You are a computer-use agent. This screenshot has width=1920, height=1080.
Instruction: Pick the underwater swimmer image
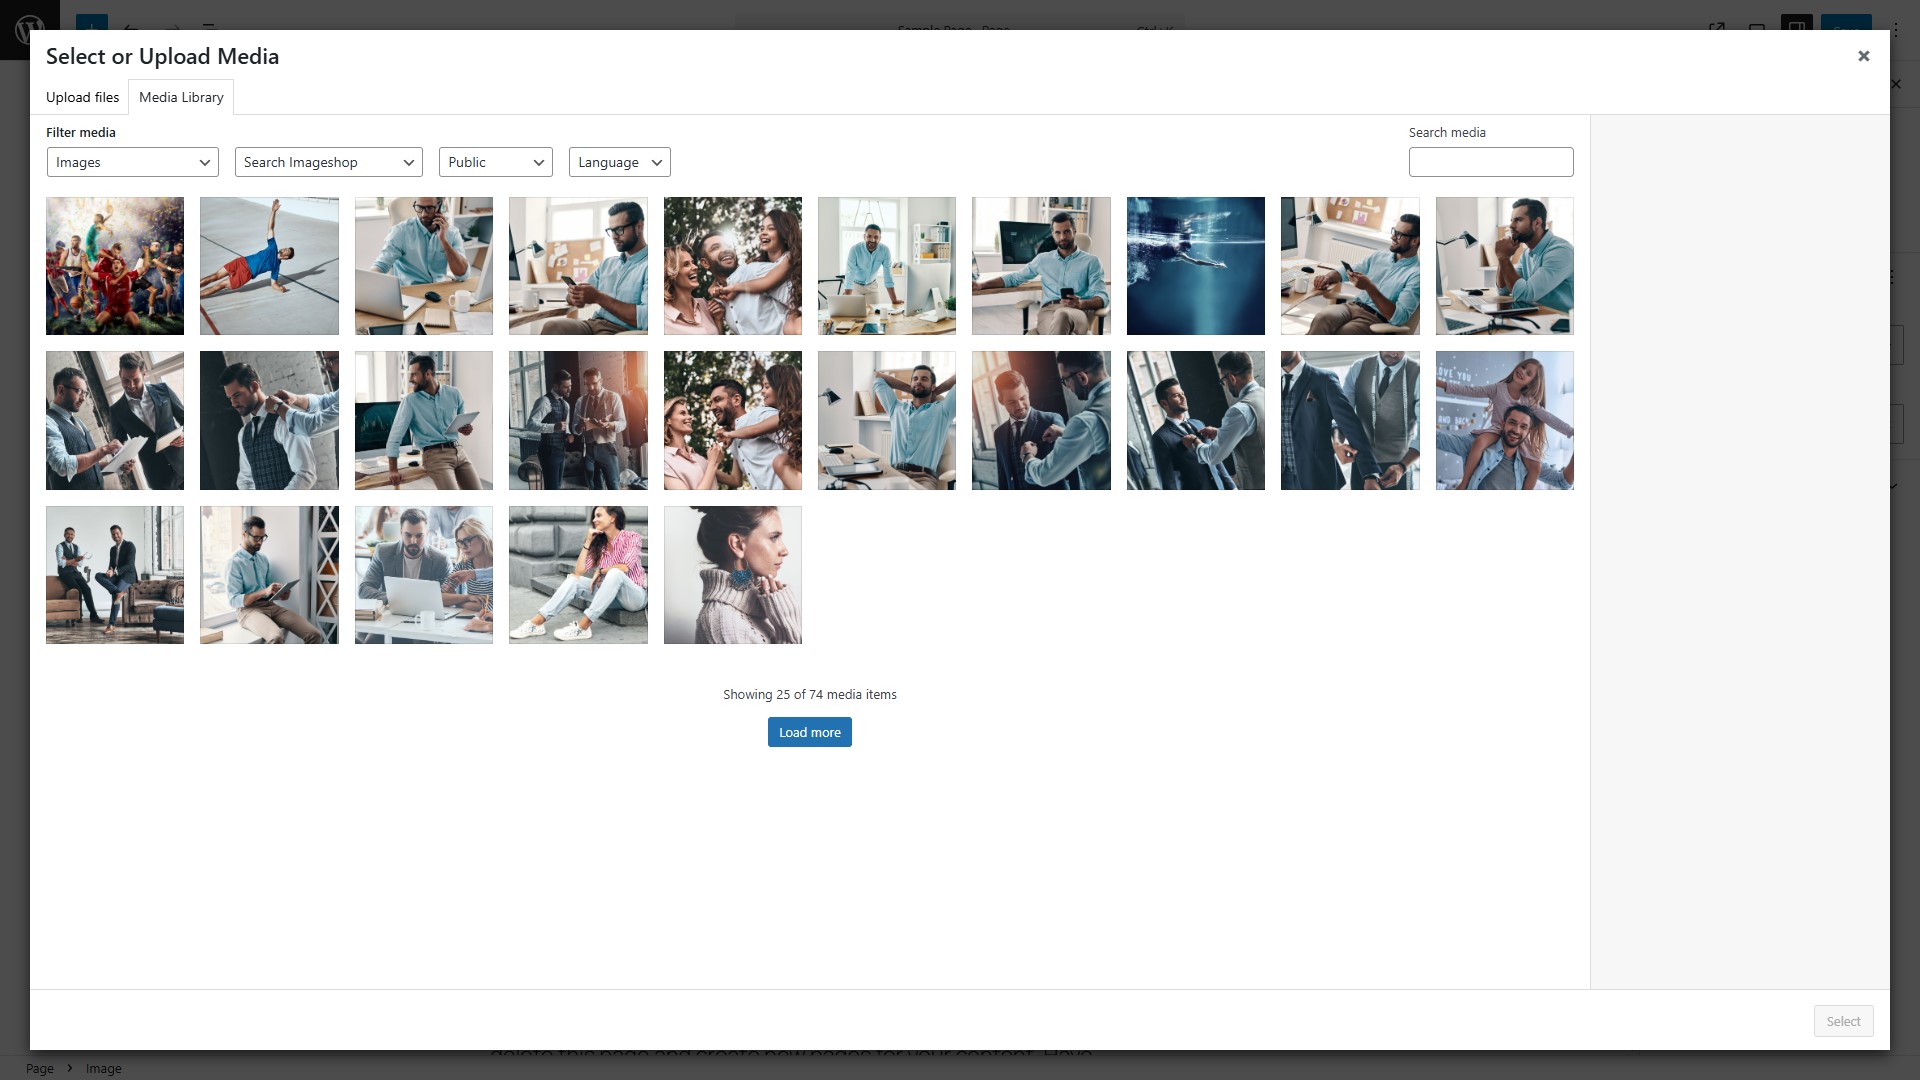click(x=1196, y=266)
